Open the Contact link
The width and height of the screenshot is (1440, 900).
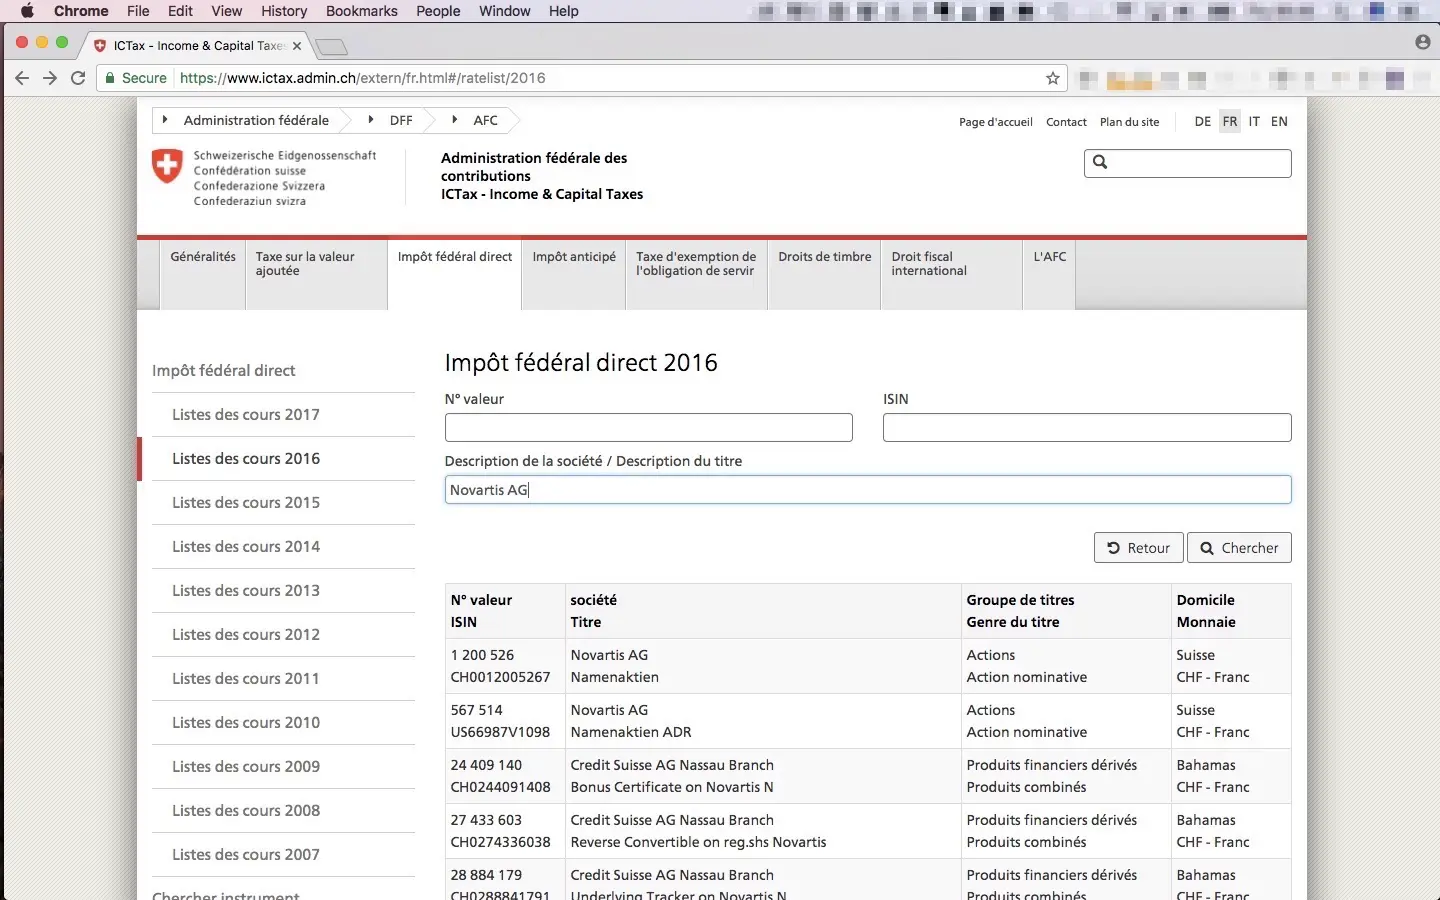(1066, 122)
